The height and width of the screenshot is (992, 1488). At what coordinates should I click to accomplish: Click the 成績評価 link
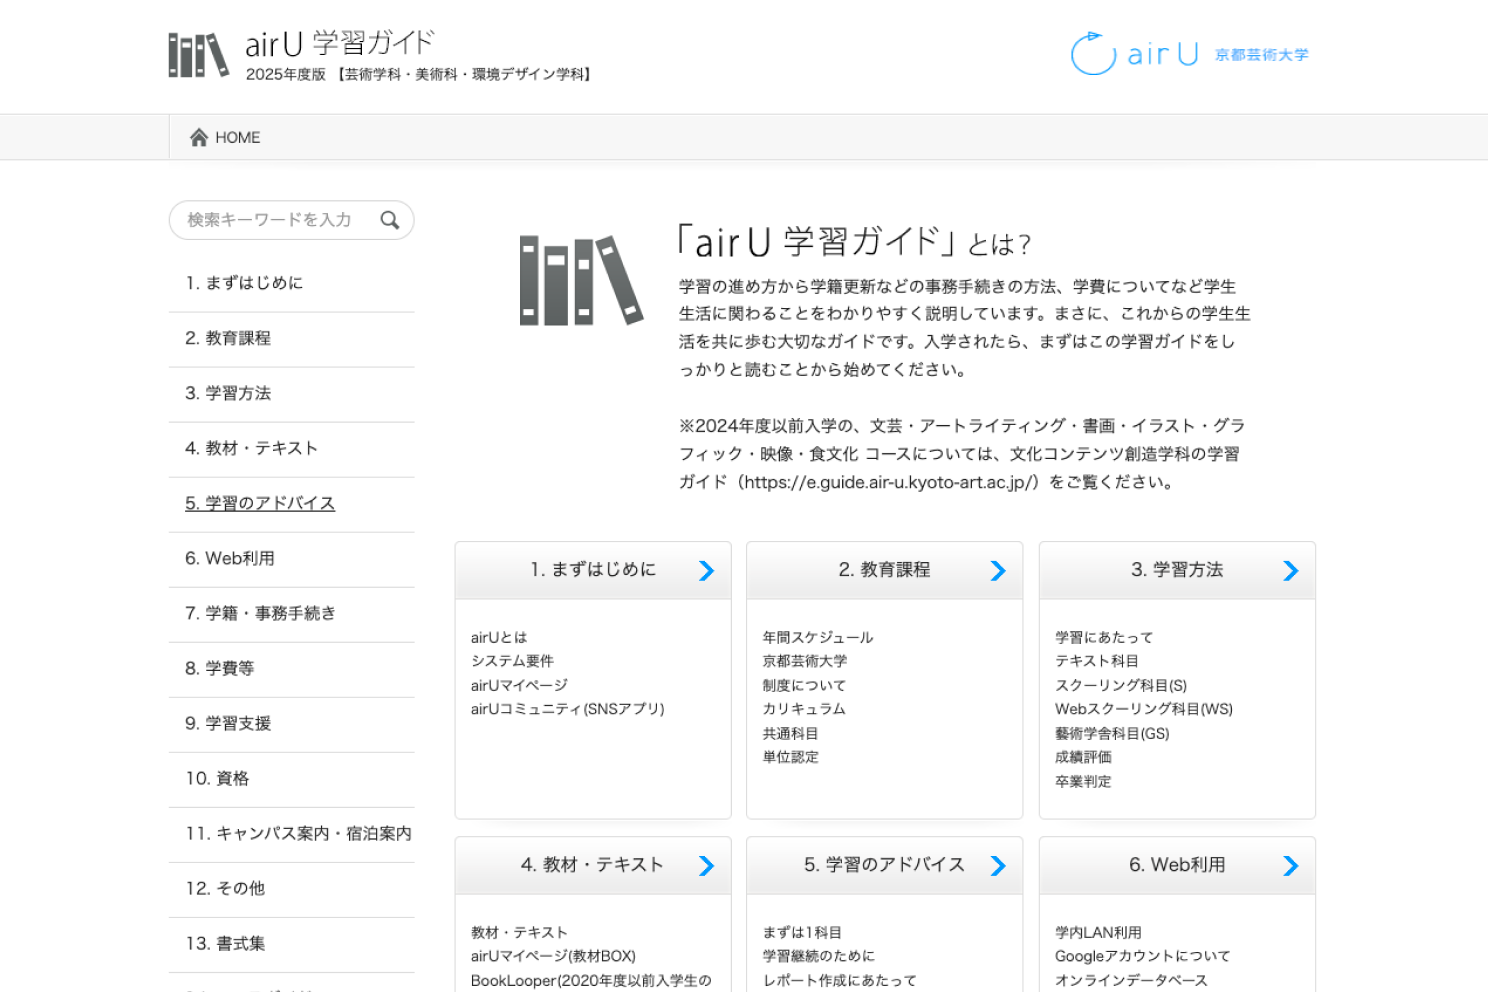1083,757
